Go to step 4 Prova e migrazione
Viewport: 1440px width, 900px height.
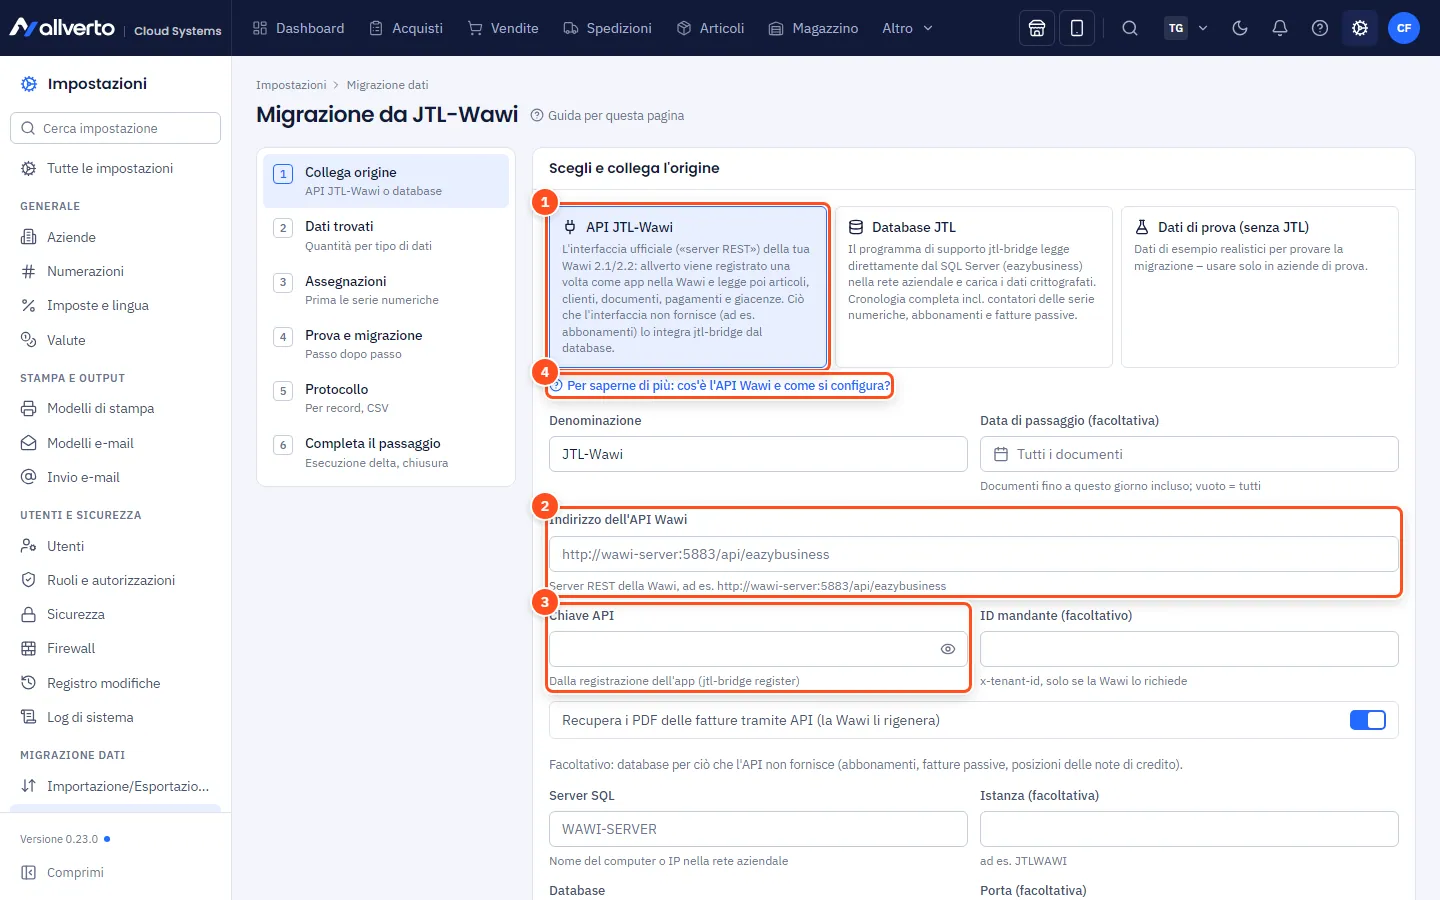386,344
